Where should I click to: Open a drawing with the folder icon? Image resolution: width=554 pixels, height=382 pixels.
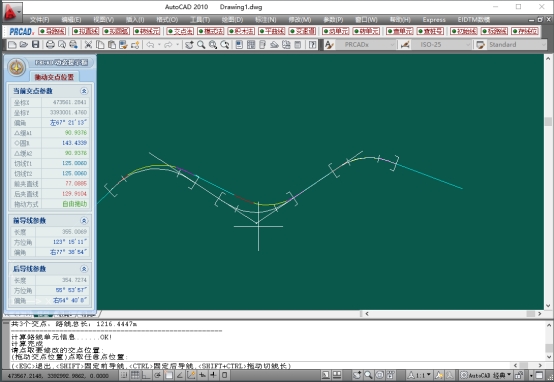pos(24,45)
